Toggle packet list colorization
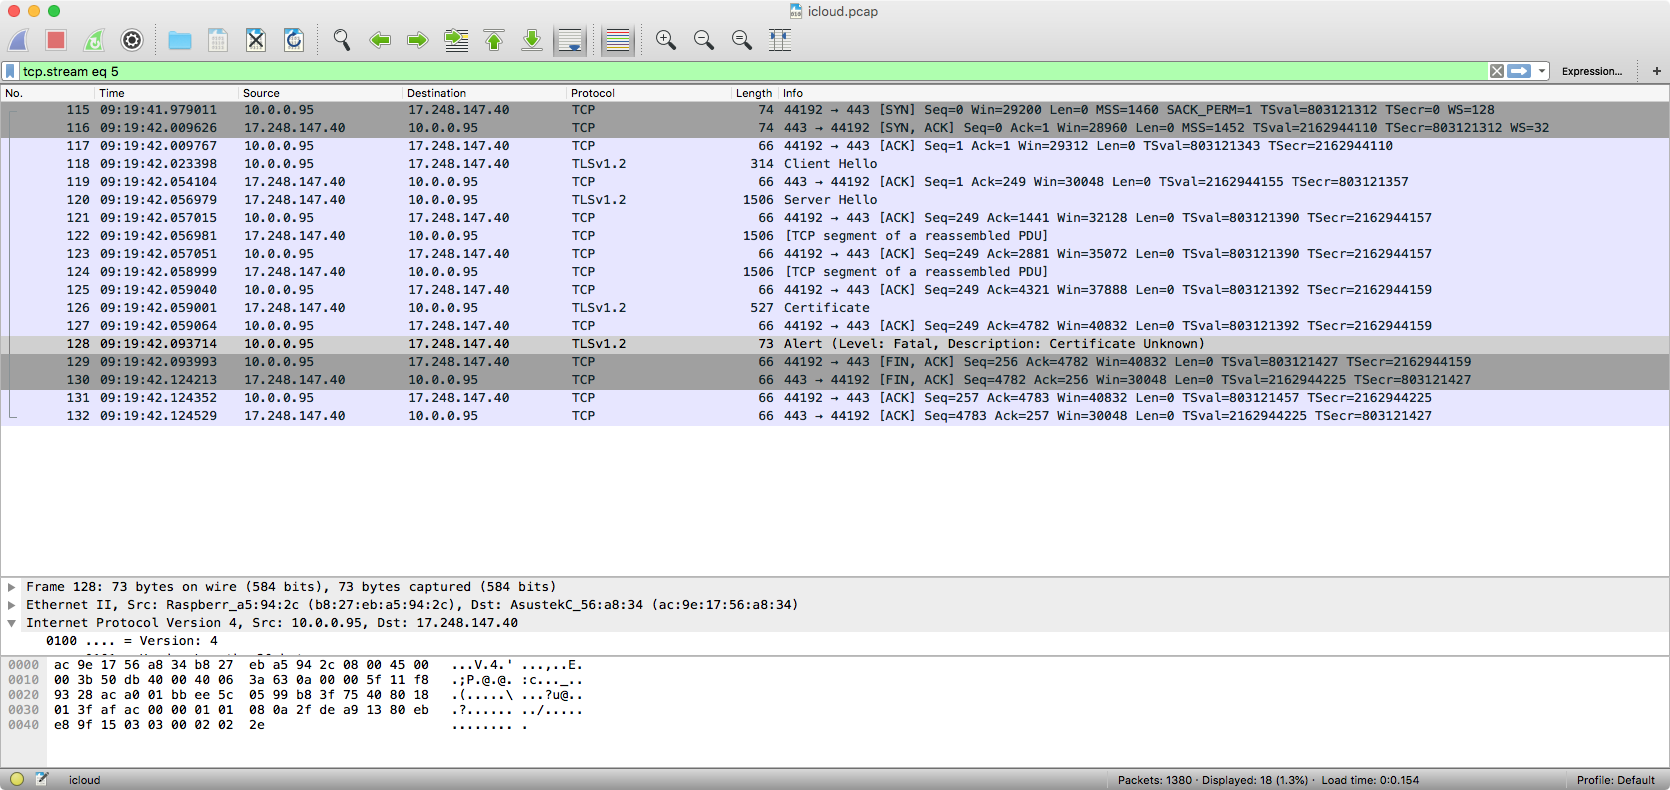 point(618,40)
